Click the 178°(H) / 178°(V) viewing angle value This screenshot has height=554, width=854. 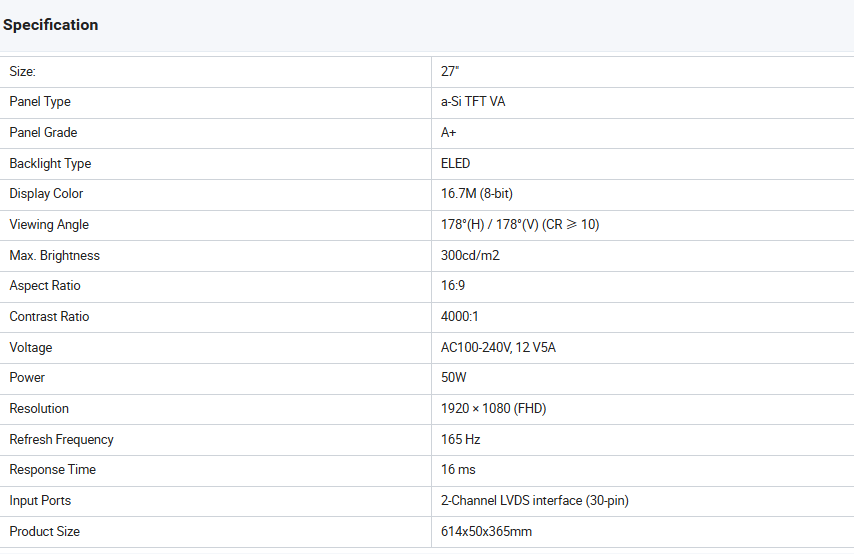coord(519,225)
